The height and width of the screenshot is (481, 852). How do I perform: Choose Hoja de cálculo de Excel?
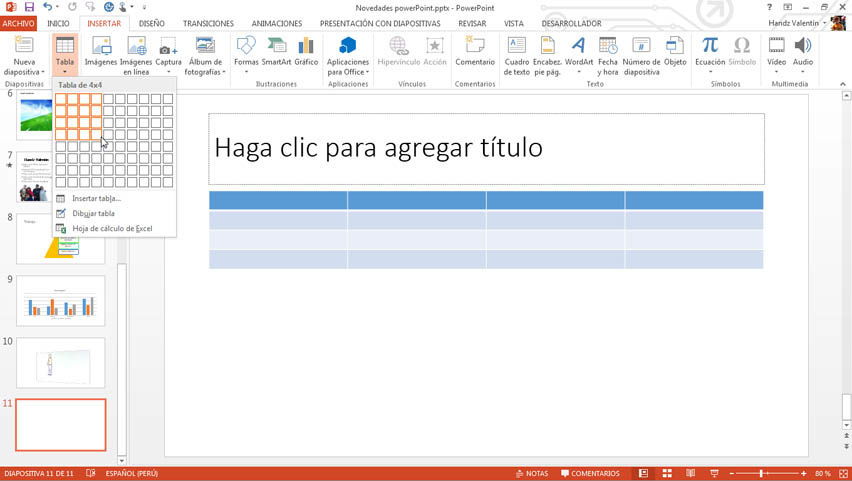coord(114,229)
